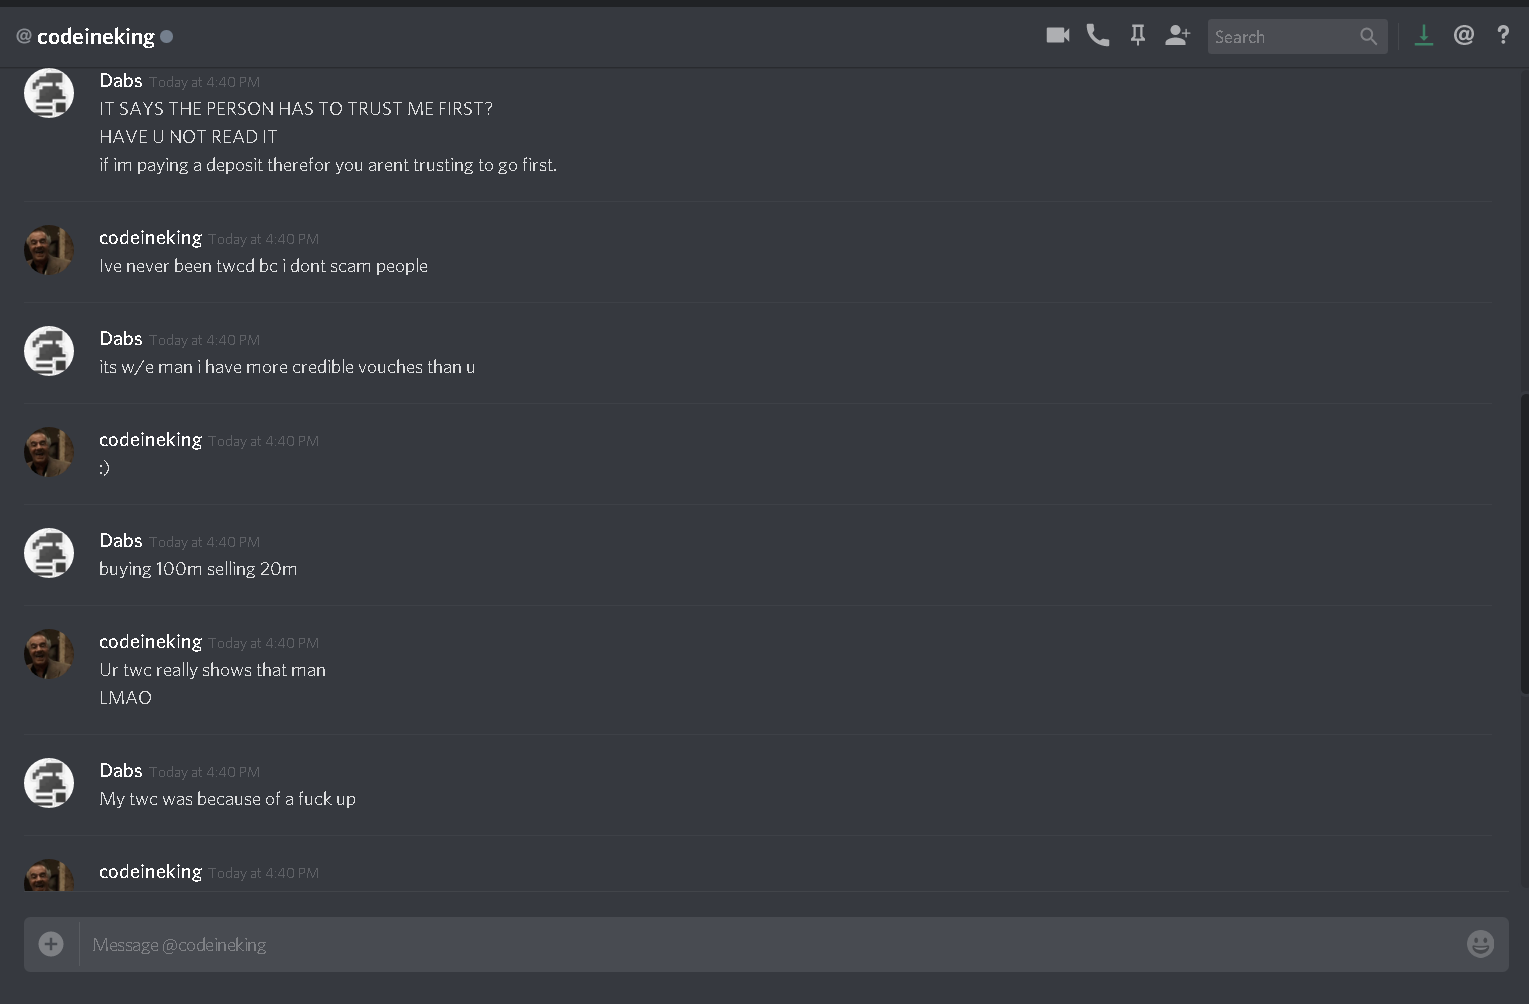1529x1004 pixels.
Task: Open Dabs avatar on first message
Action: tap(49, 93)
